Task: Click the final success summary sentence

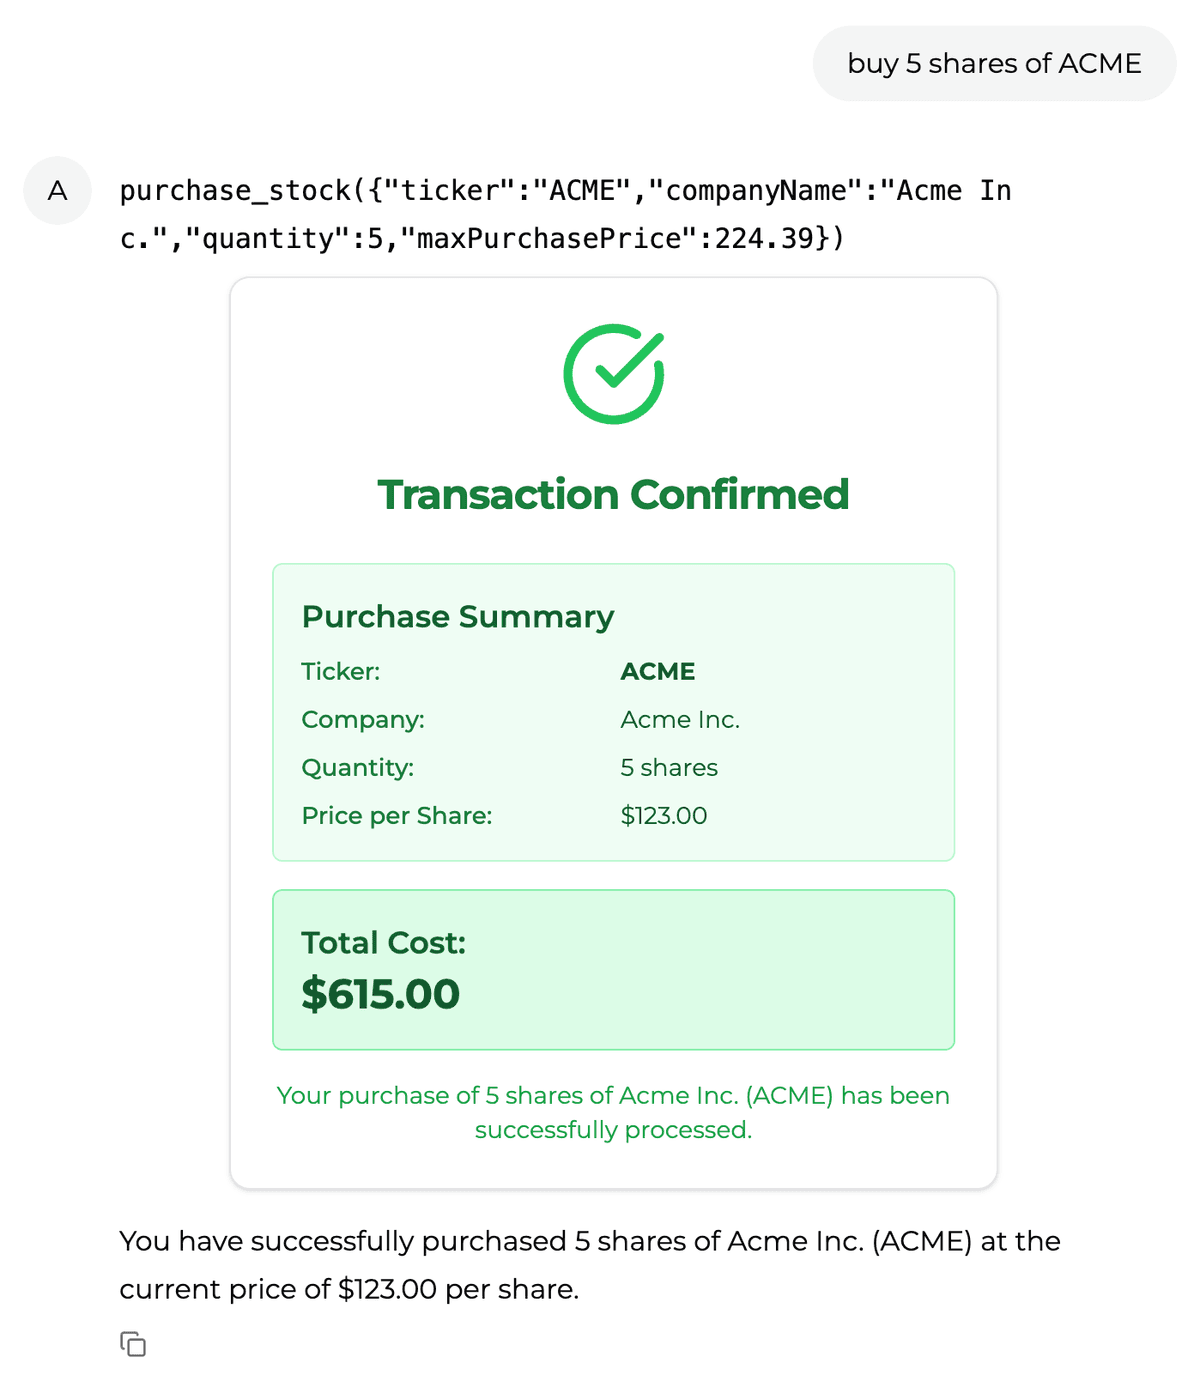Action: coord(590,1265)
